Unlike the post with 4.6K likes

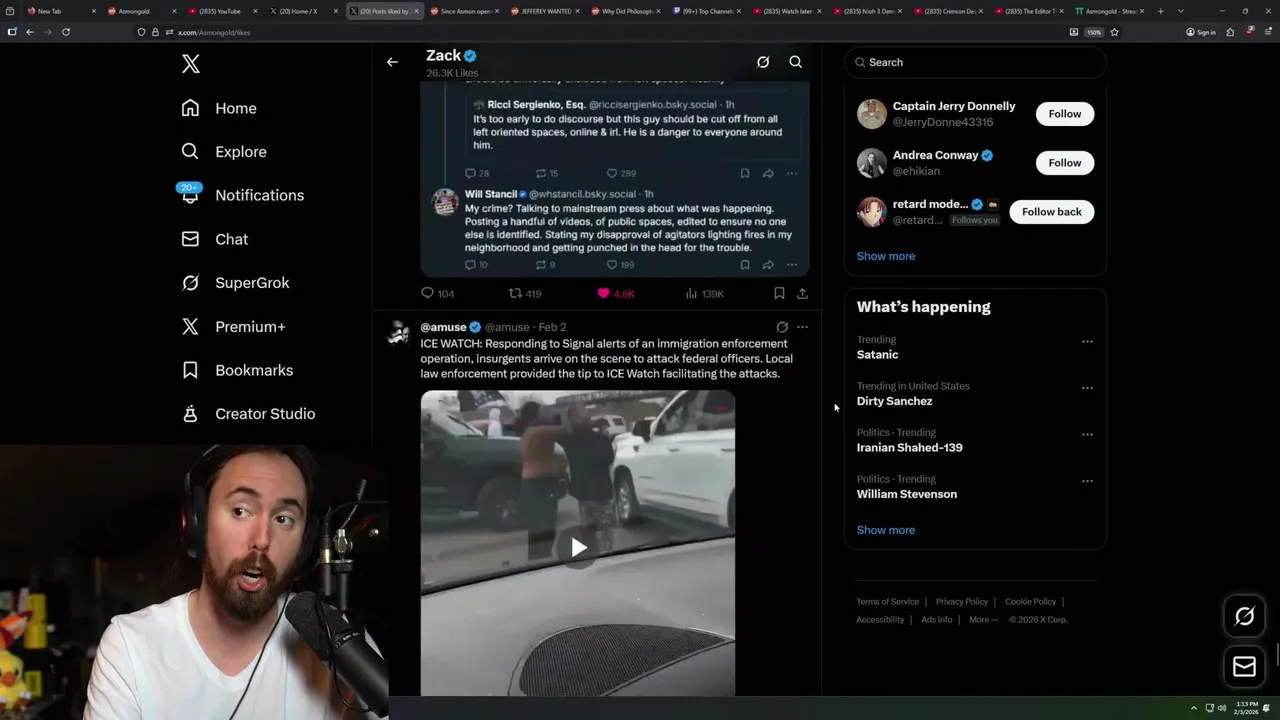click(615, 293)
